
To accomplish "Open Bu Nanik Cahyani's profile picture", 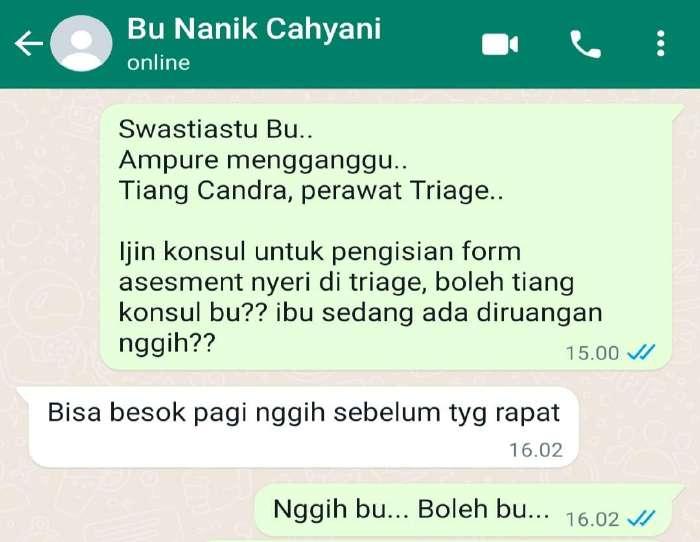I will pyautogui.click(x=81, y=43).
